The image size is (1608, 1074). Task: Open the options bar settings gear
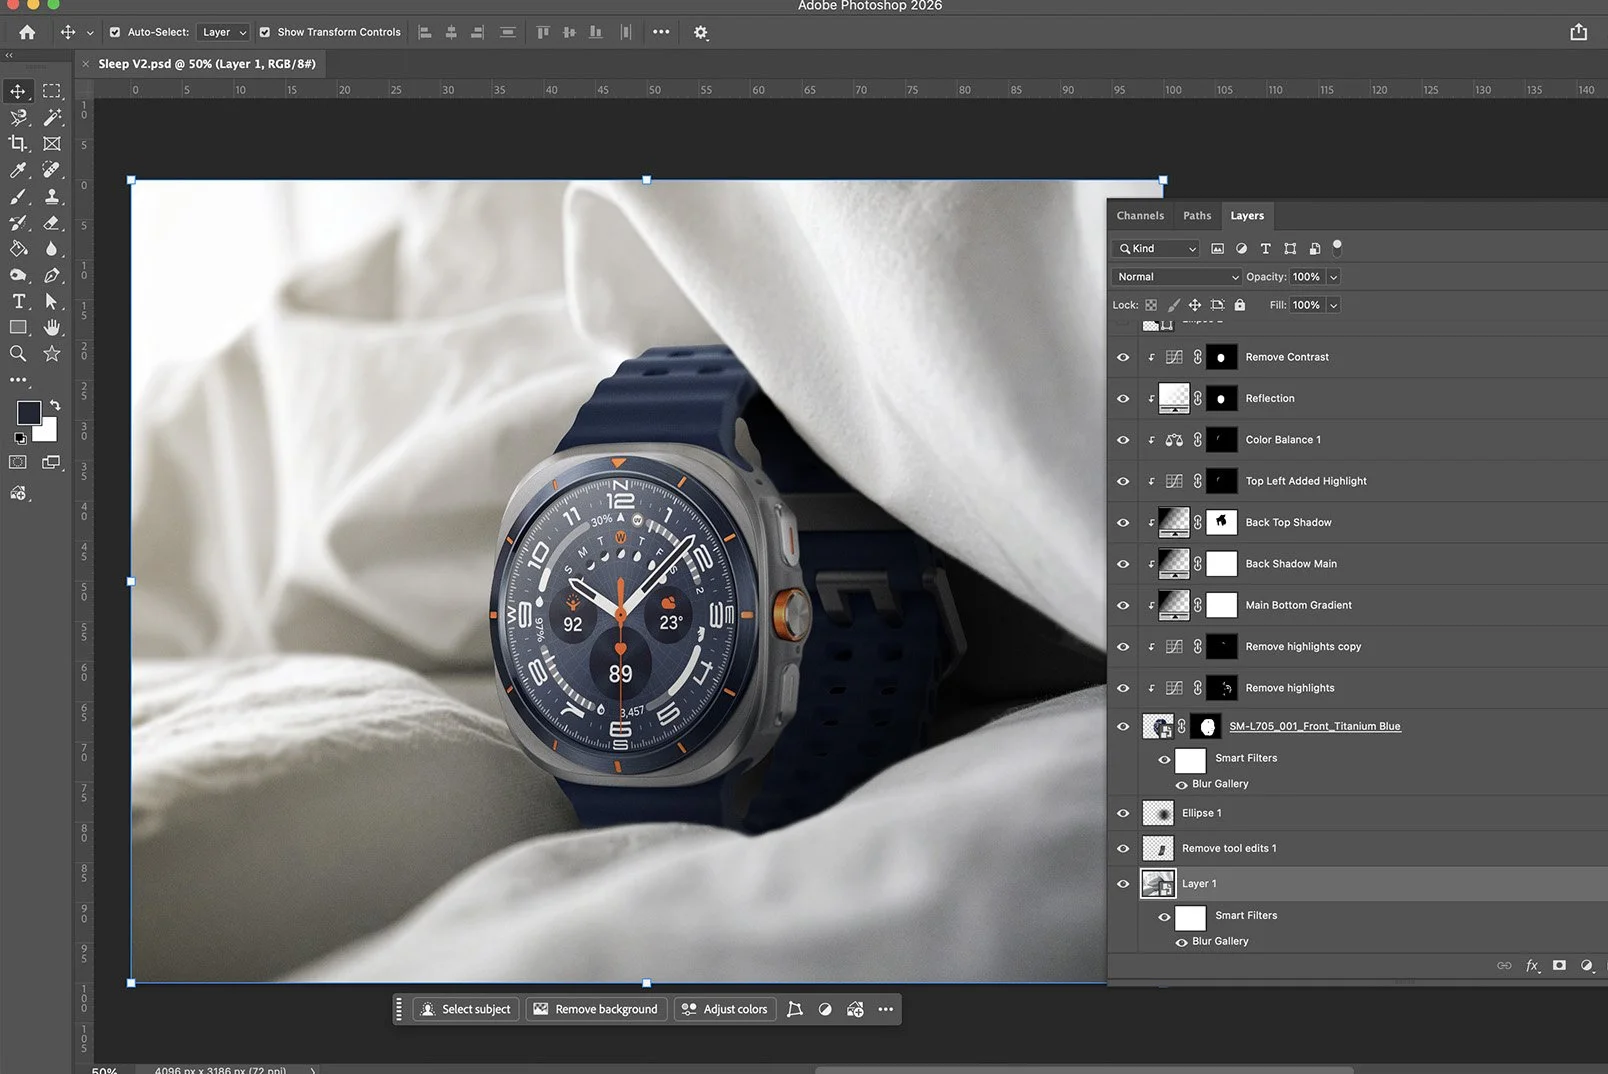click(701, 32)
